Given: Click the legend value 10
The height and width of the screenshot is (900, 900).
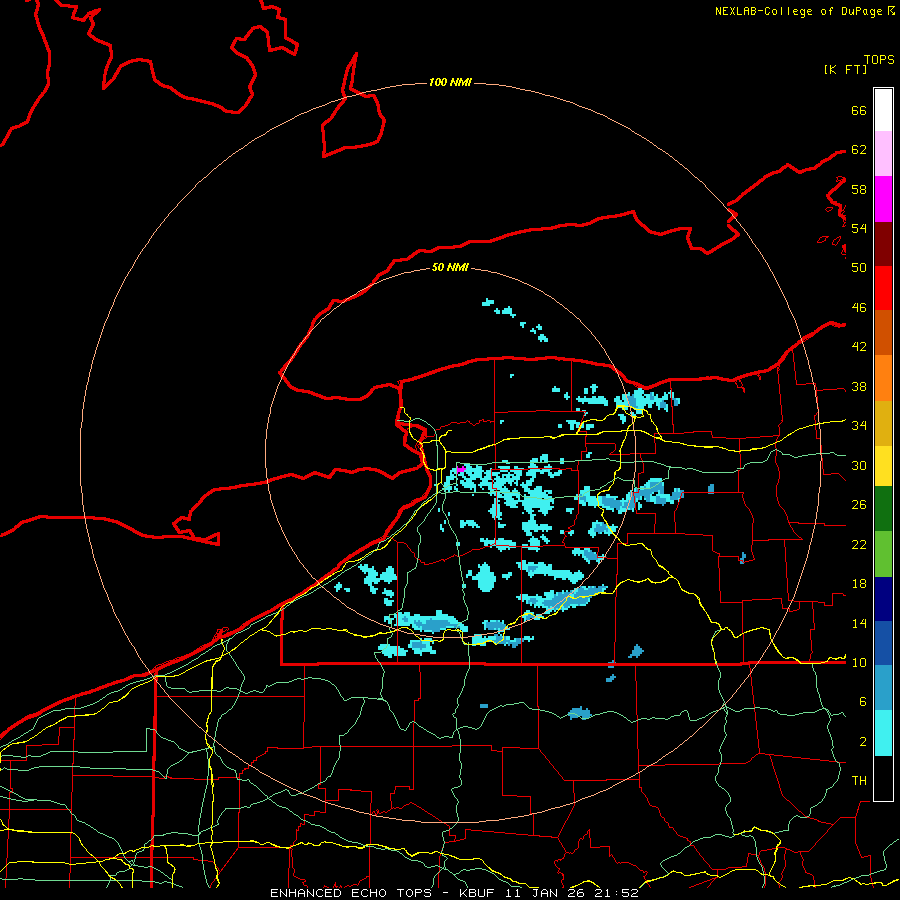Looking at the screenshot, I should click(859, 663).
